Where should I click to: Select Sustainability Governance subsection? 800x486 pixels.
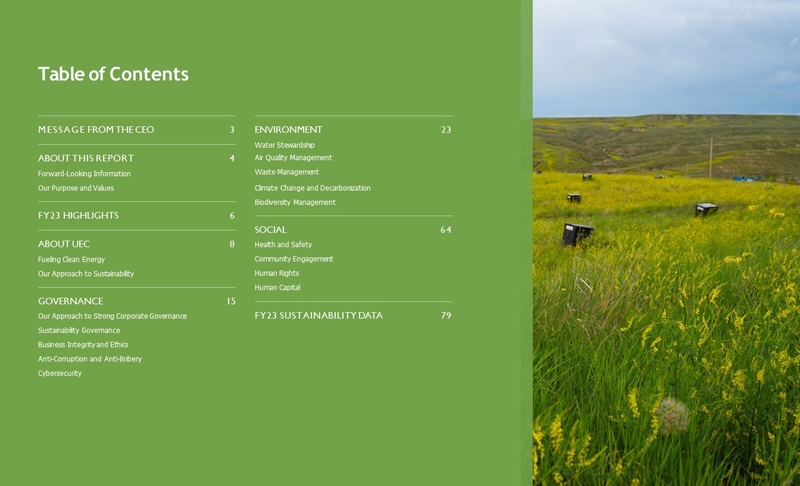pyautogui.click(x=79, y=331)
